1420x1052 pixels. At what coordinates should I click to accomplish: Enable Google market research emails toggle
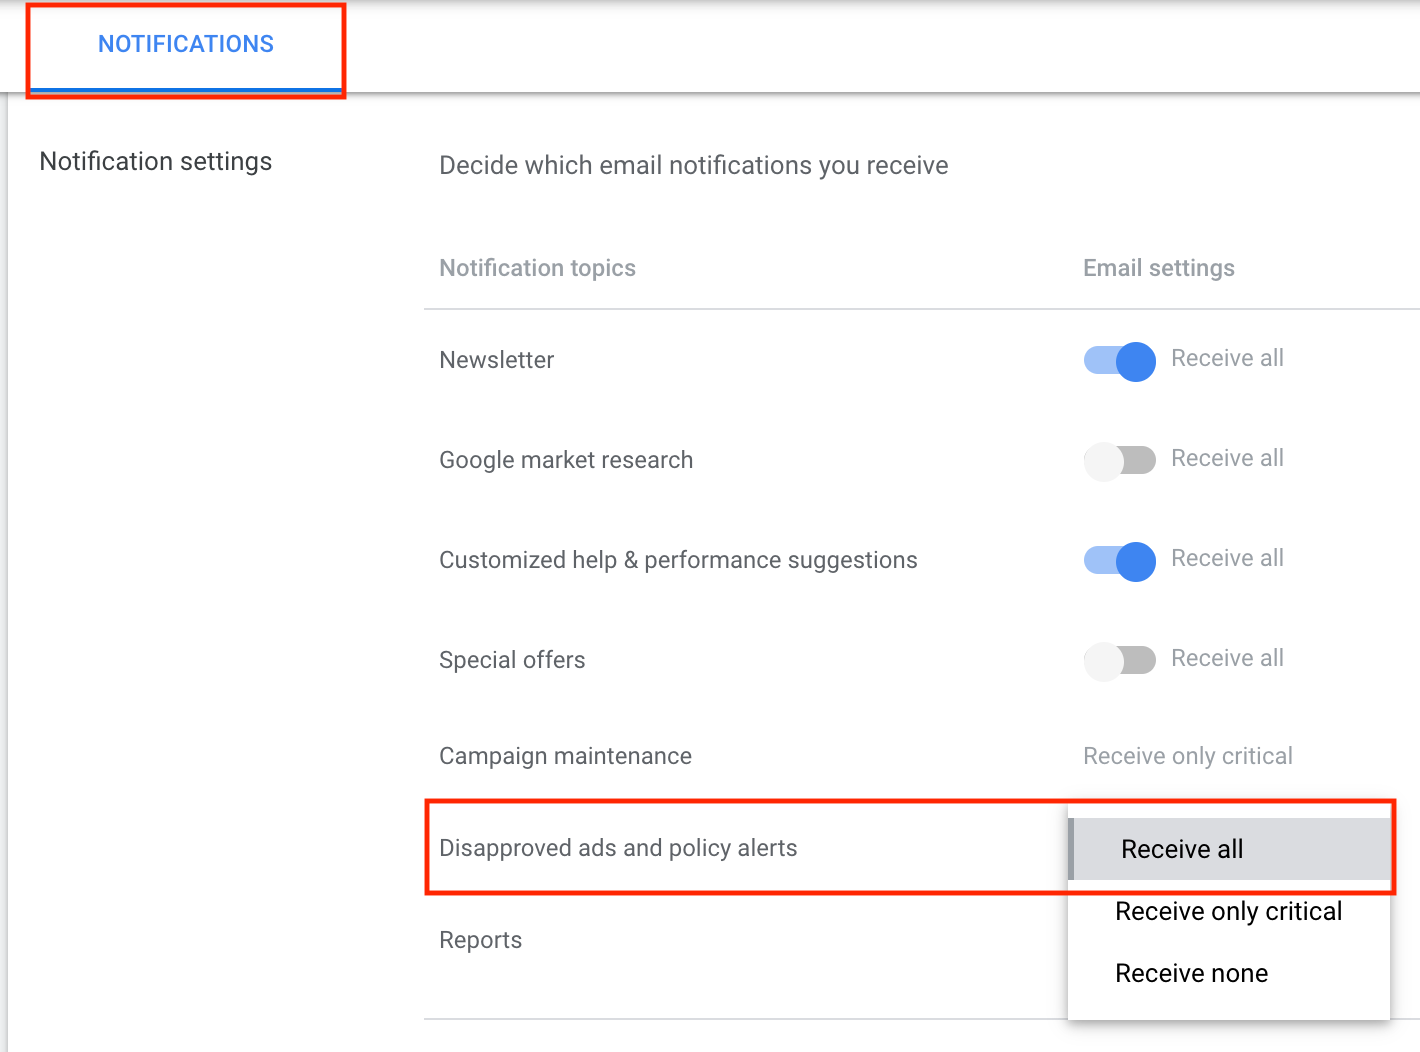1120,461
